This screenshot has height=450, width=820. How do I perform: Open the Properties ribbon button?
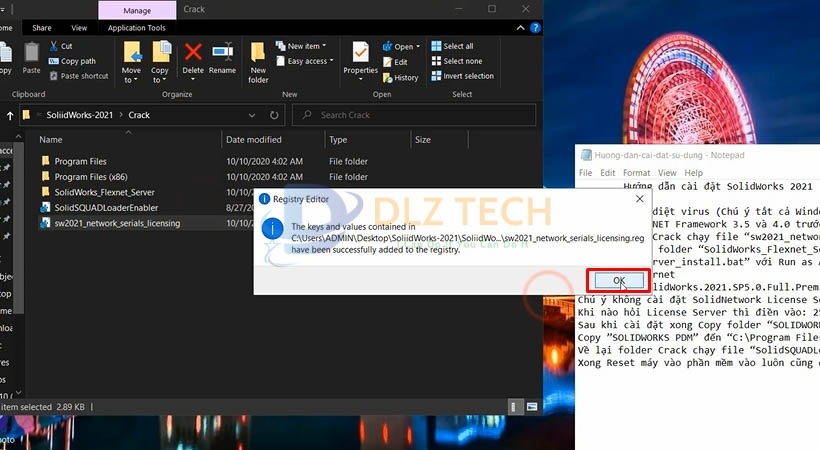coord(360,61)
